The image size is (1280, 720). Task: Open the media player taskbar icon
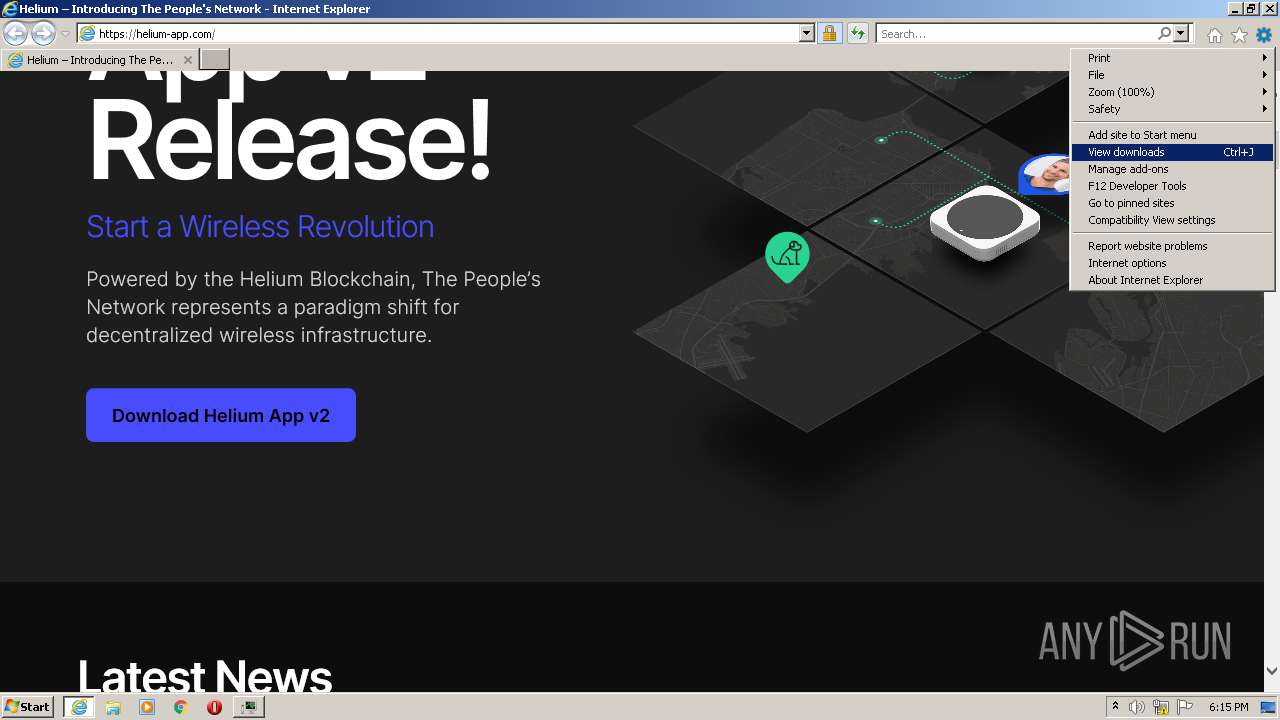coord(147,707)
